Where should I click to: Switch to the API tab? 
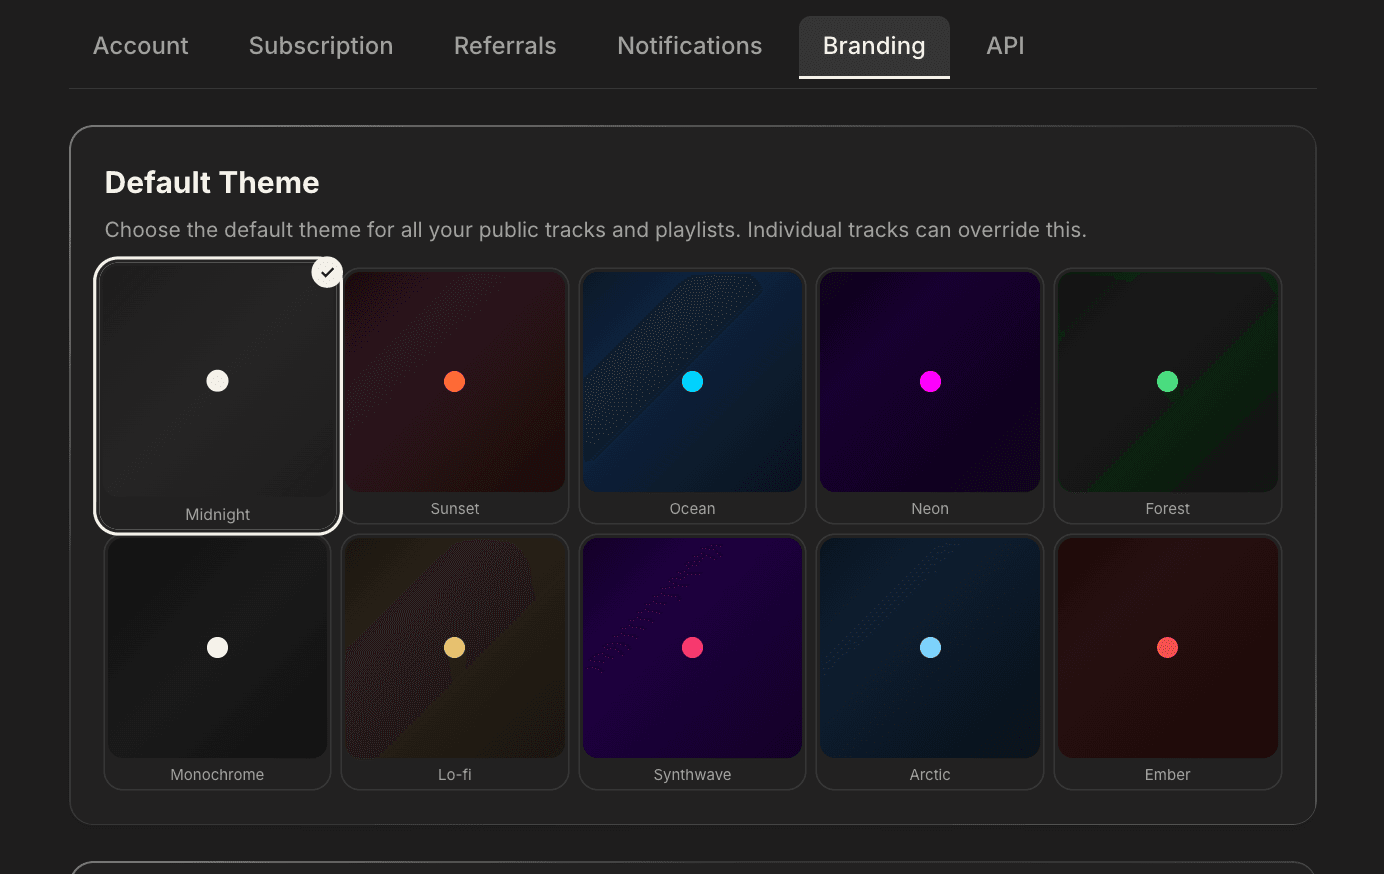pyautogui.click(x=1004, y=45)
